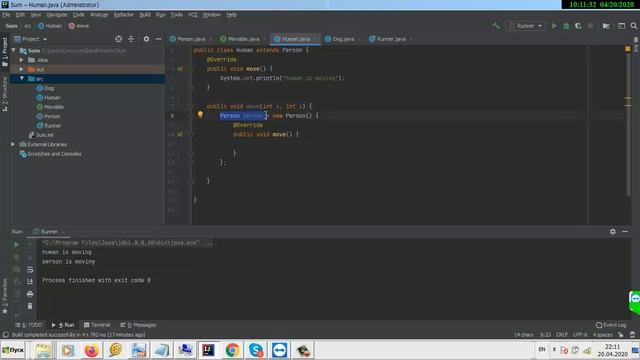Run the Runner configuration with green play button
This screenshot has width=640, height=360.
[554, 26]
